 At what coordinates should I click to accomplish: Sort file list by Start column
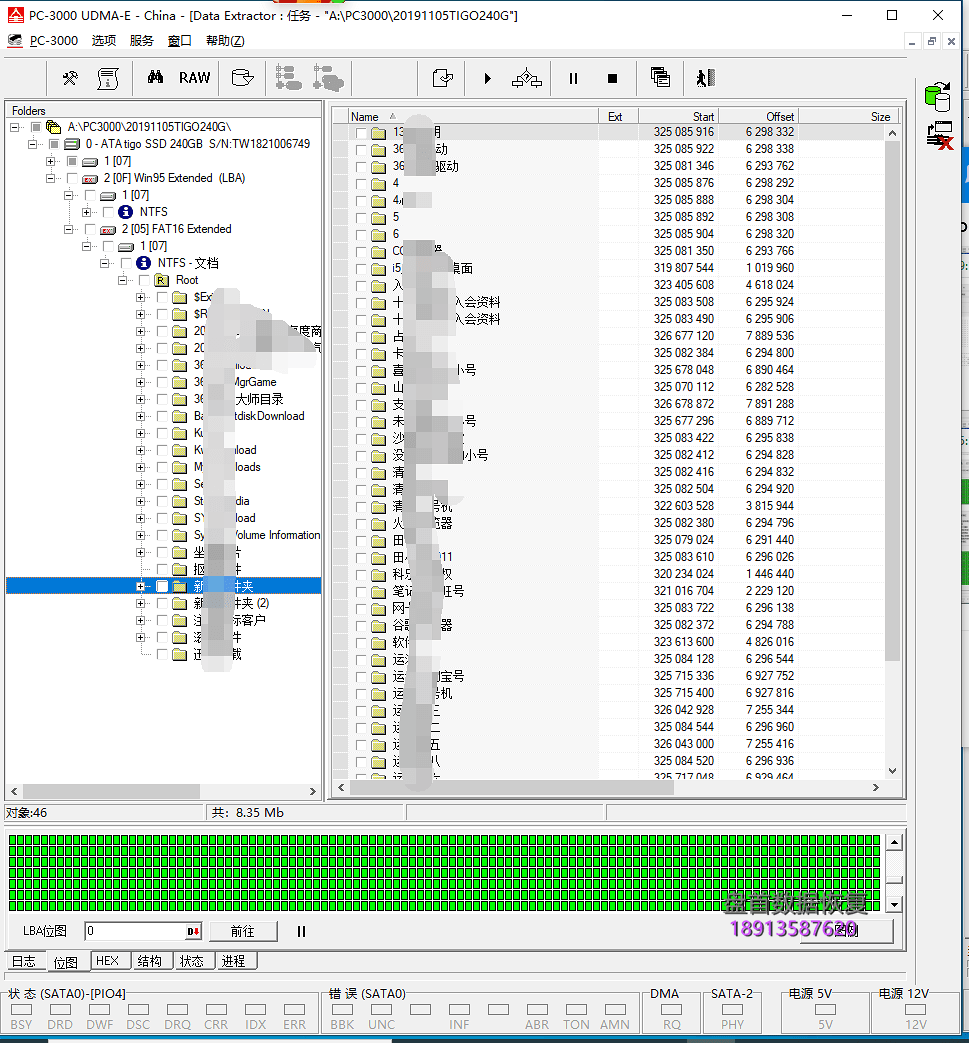pyautogui.click(x=678, y=116)
